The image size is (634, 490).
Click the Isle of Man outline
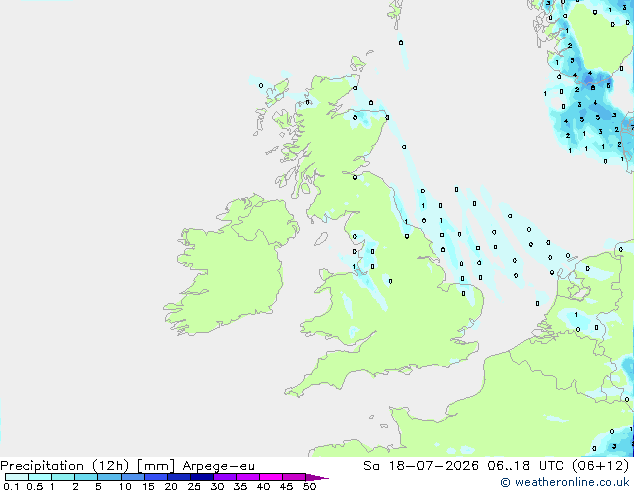pyautogui.click(x=321, y=239)
